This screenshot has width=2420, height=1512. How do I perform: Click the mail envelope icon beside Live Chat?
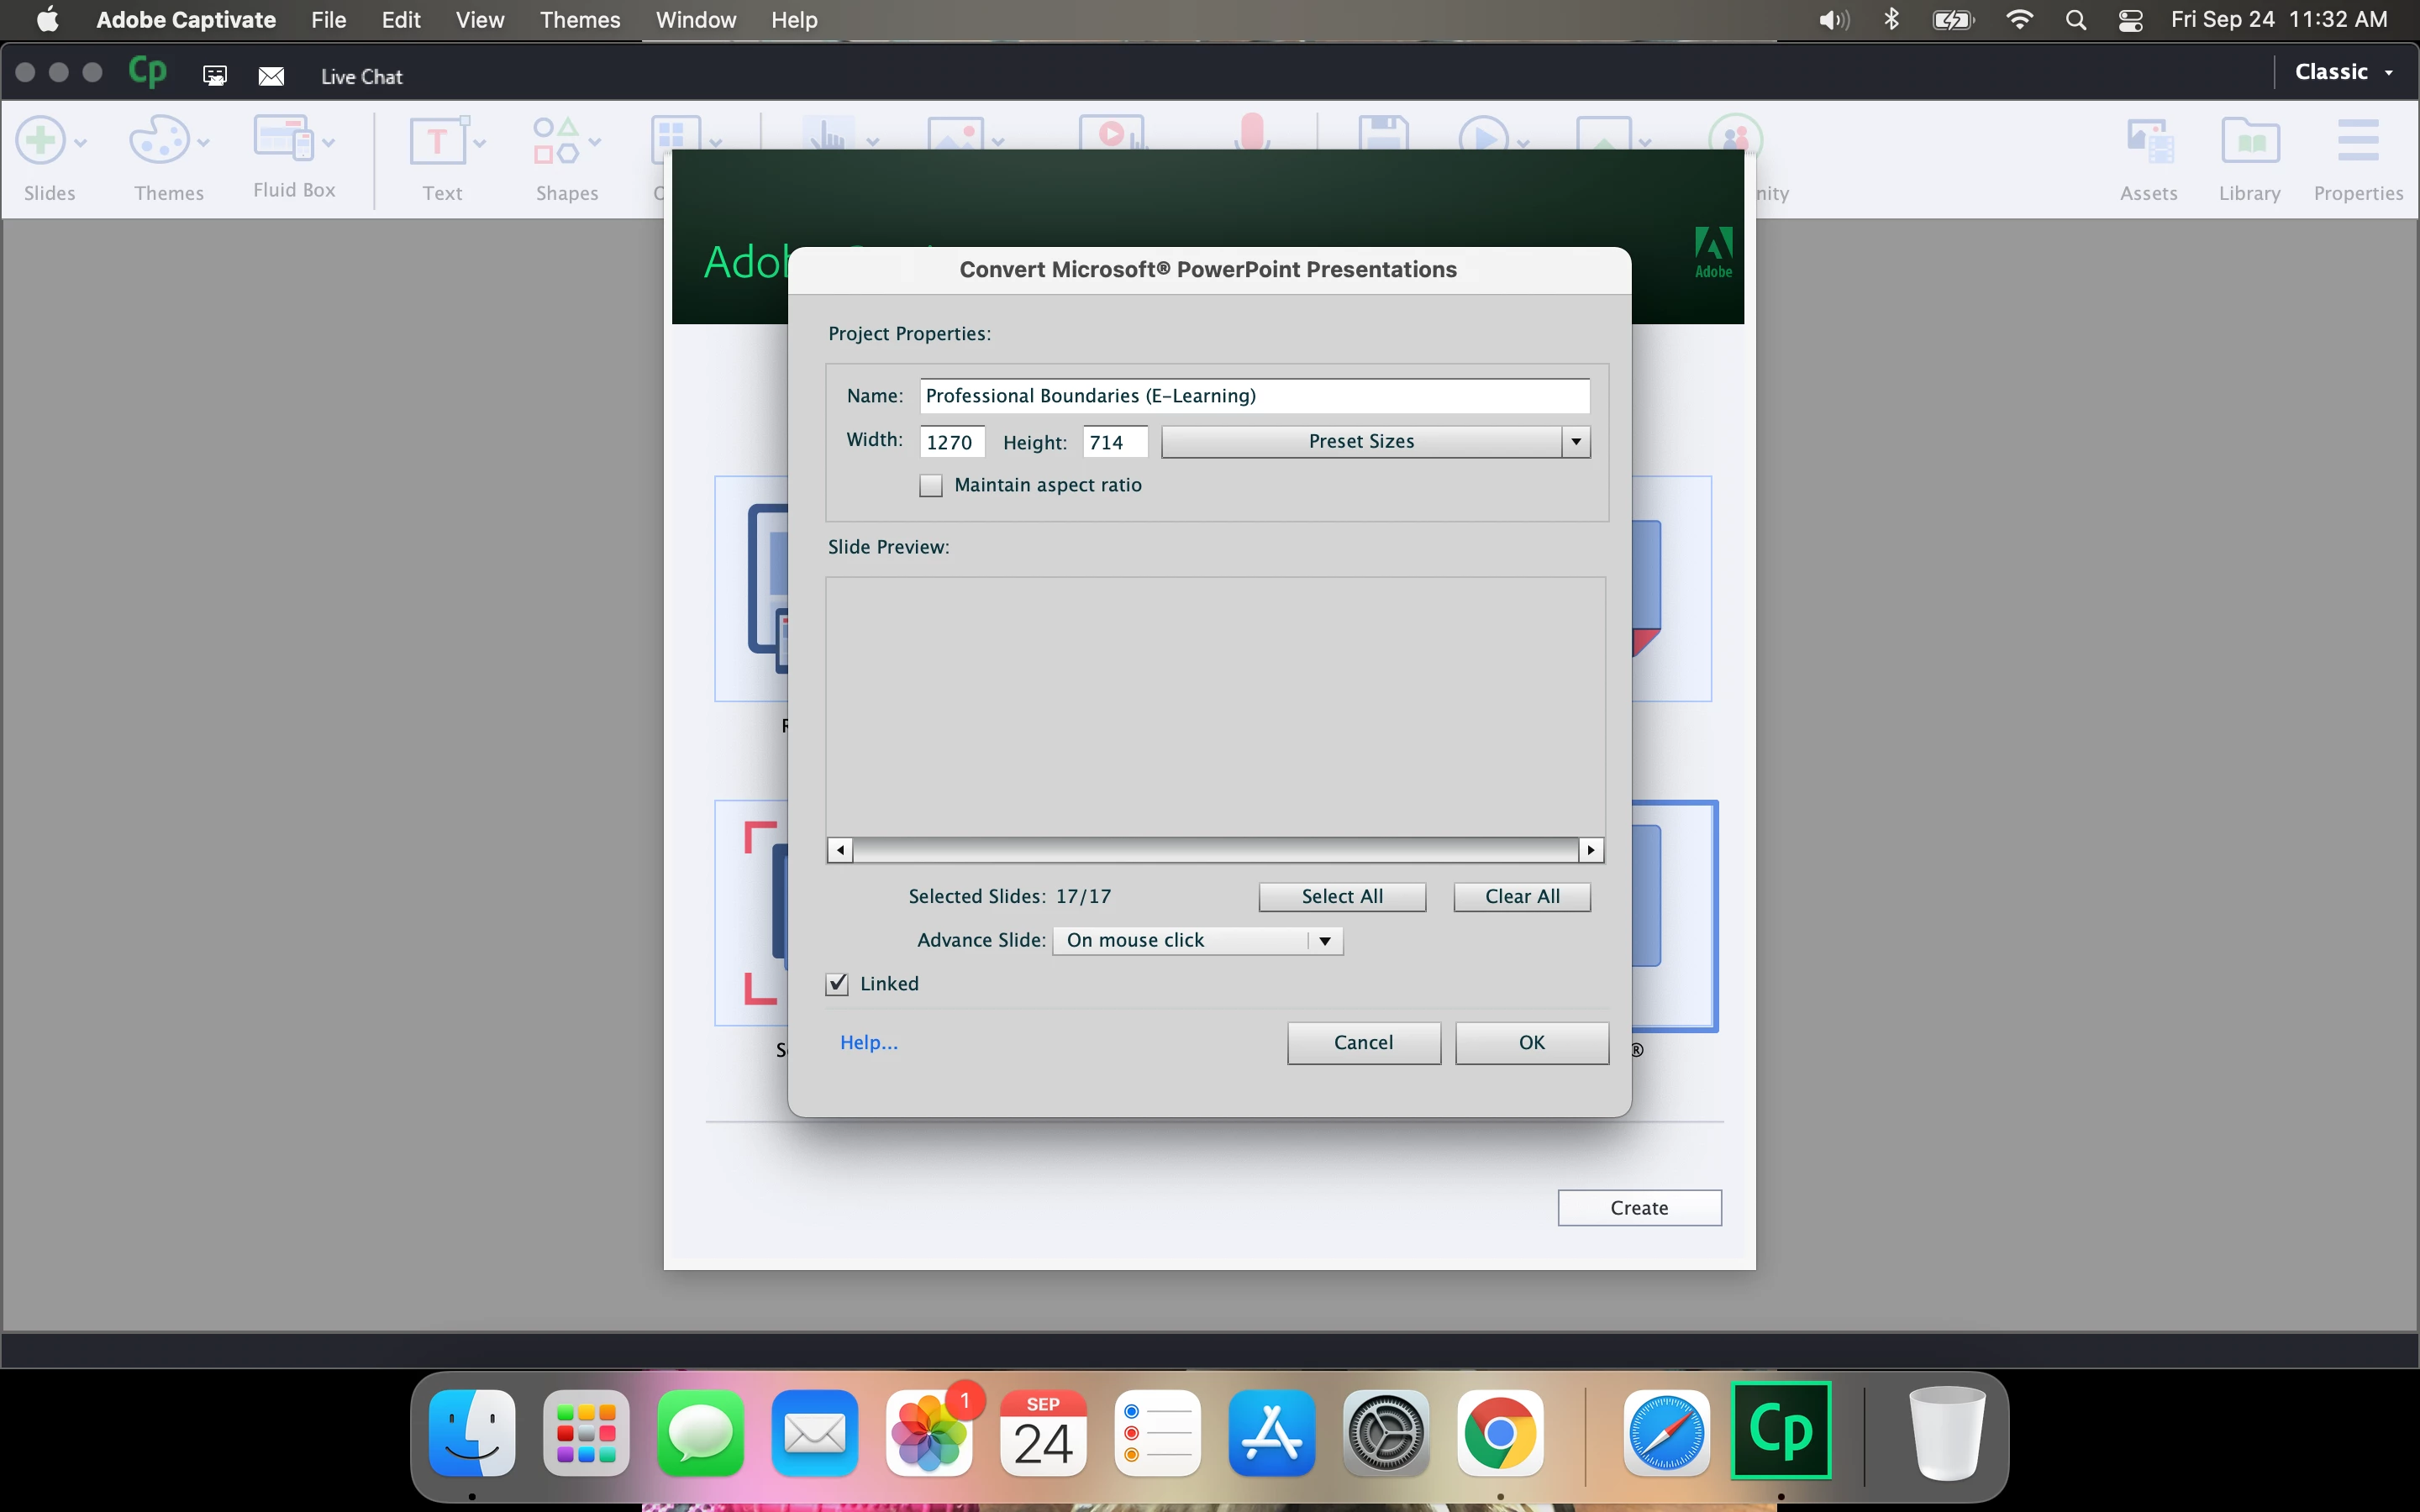(271, 77)
